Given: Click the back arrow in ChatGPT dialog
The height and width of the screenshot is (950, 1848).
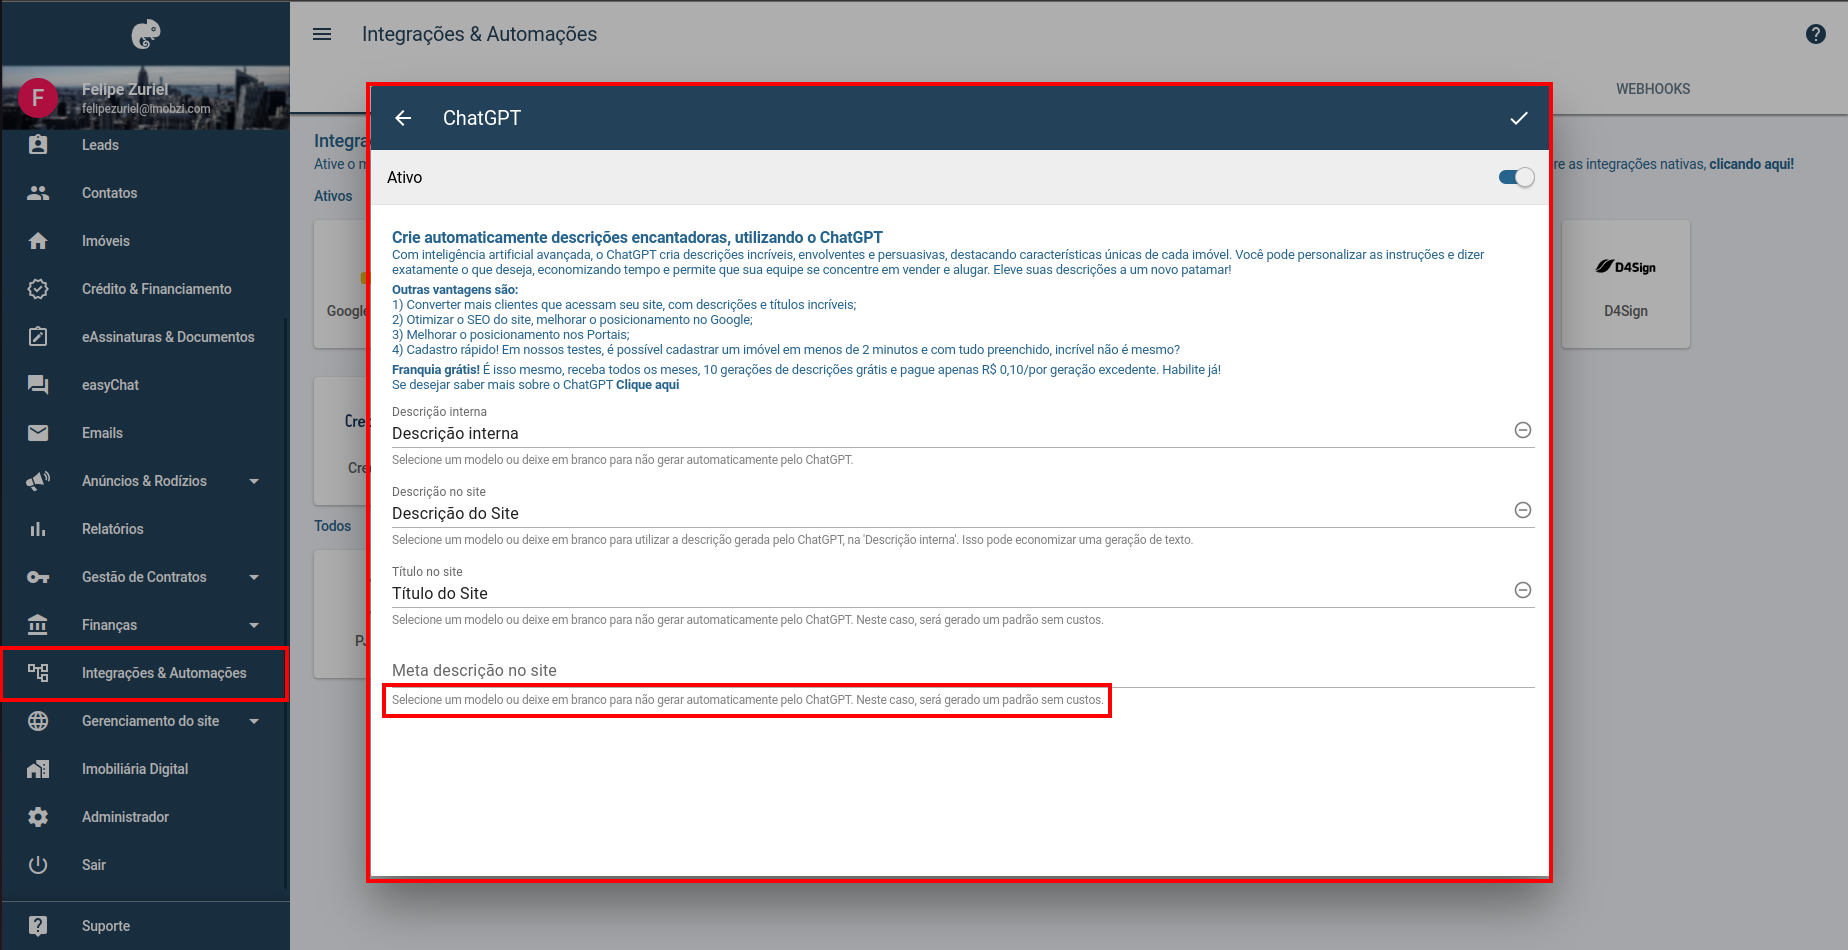Looking at the screenshot, I should (x=403, y=118).
